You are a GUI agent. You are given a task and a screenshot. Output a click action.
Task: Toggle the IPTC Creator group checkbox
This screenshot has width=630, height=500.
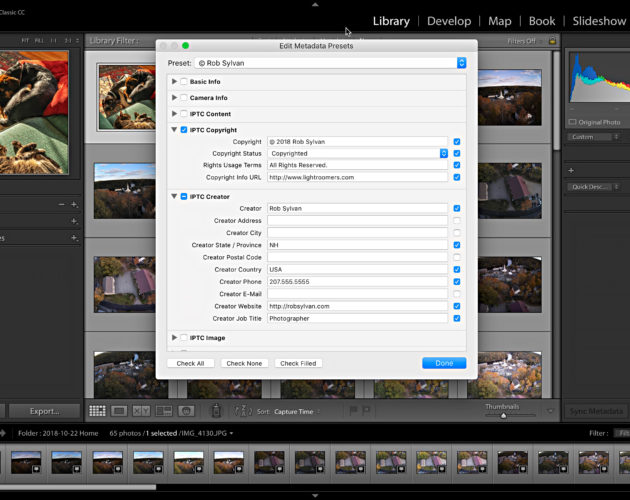point(184,197)
